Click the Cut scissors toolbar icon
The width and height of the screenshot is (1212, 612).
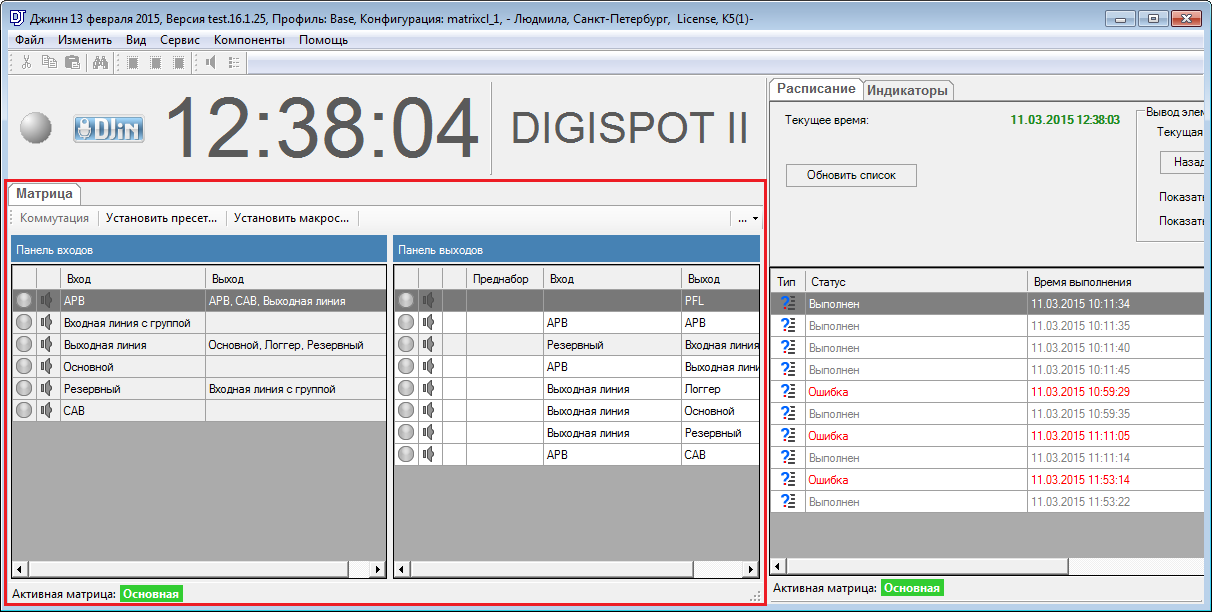[x=27, y=62]
